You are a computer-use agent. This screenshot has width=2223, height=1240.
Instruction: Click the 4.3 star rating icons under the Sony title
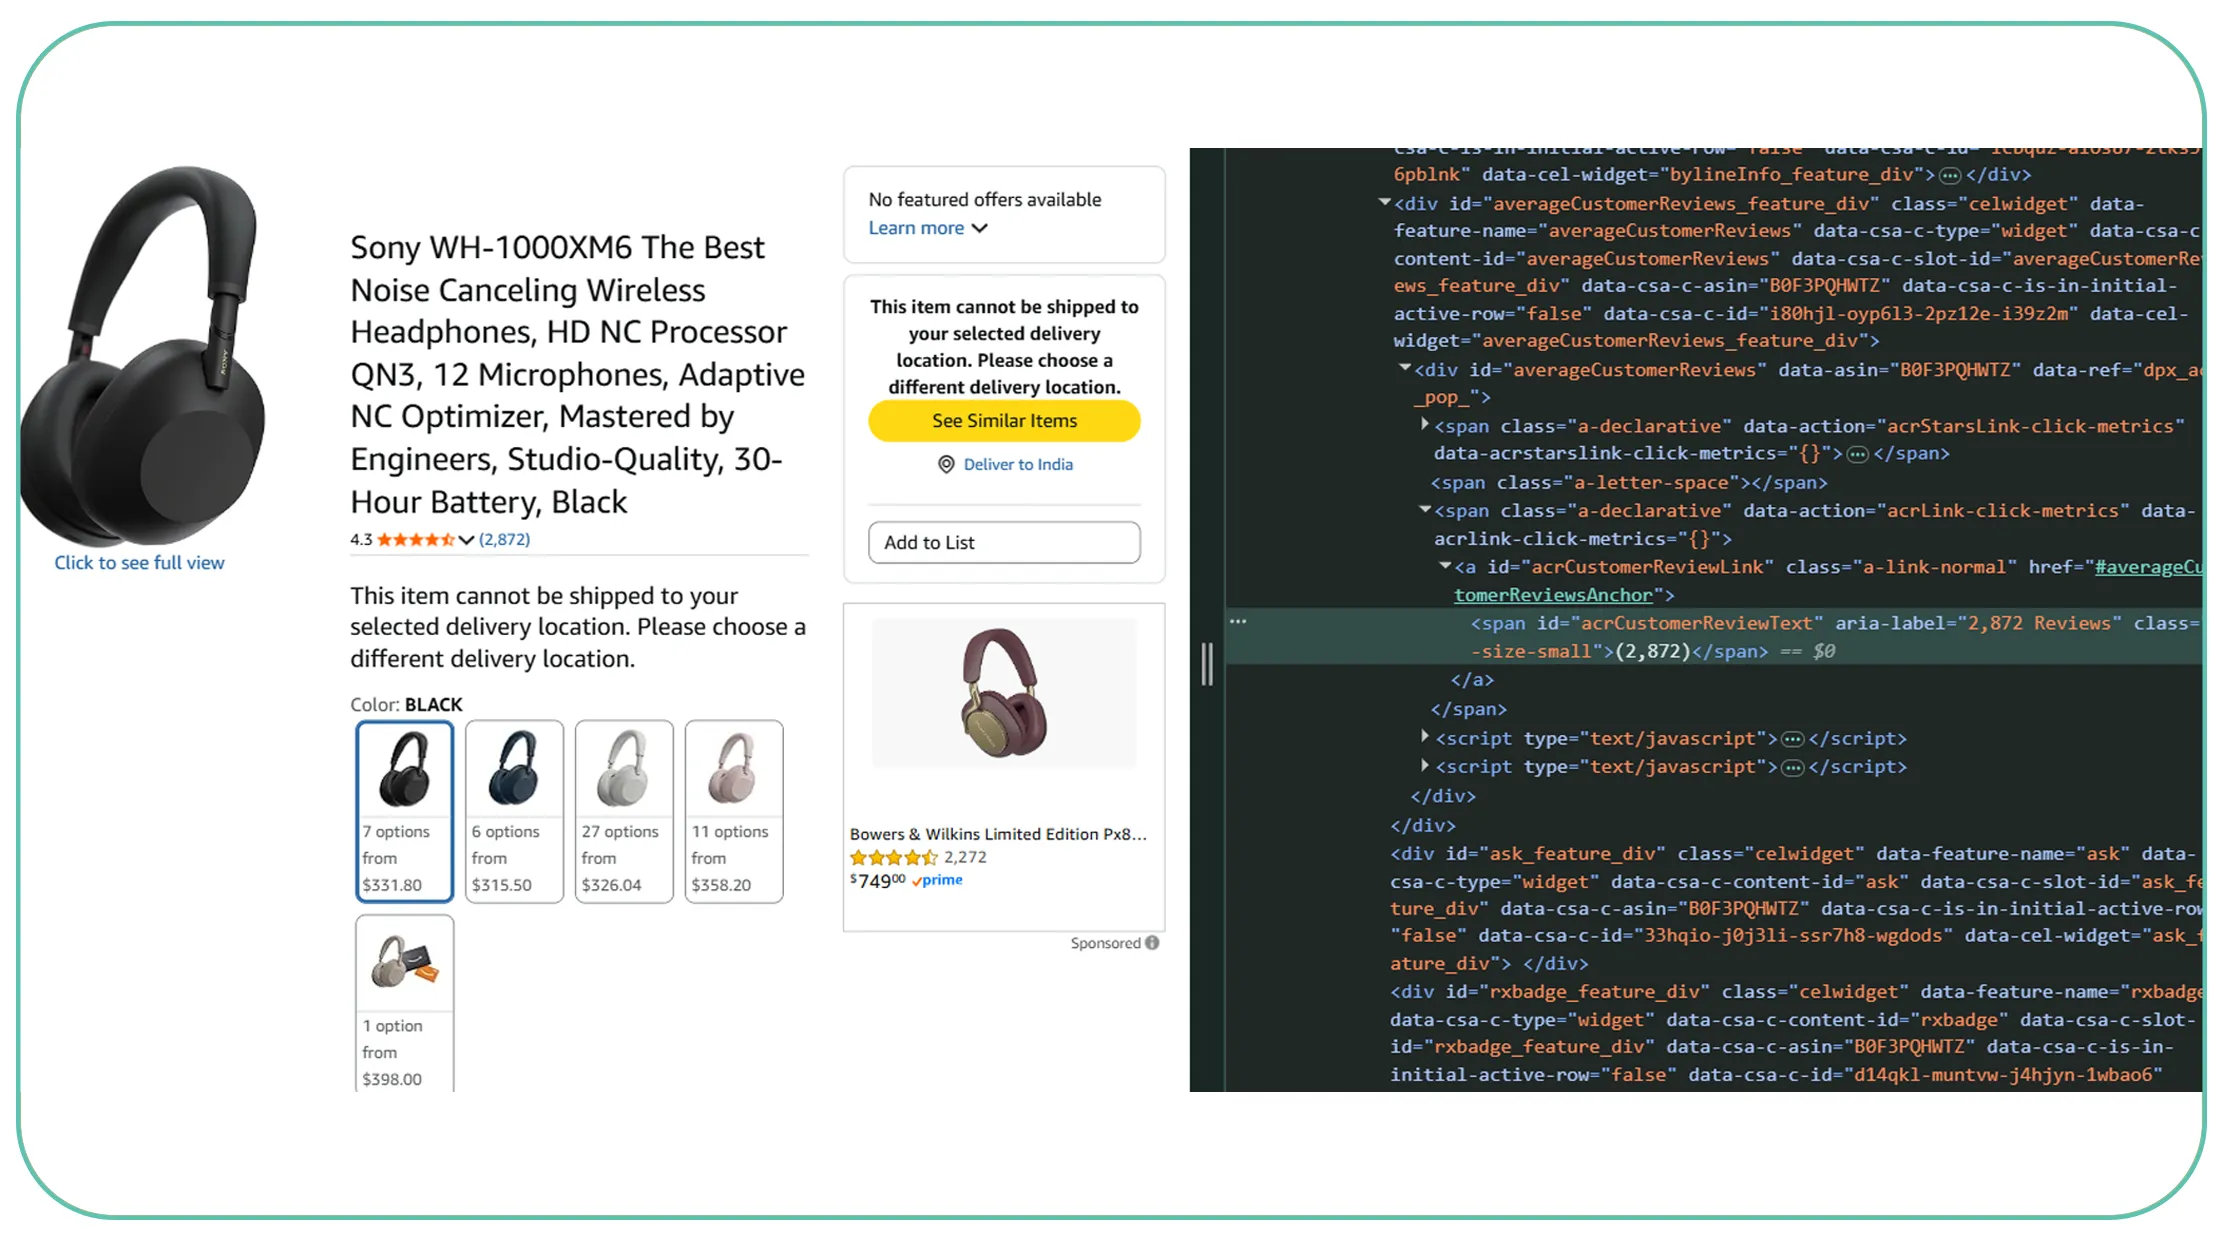coord(416,540)
